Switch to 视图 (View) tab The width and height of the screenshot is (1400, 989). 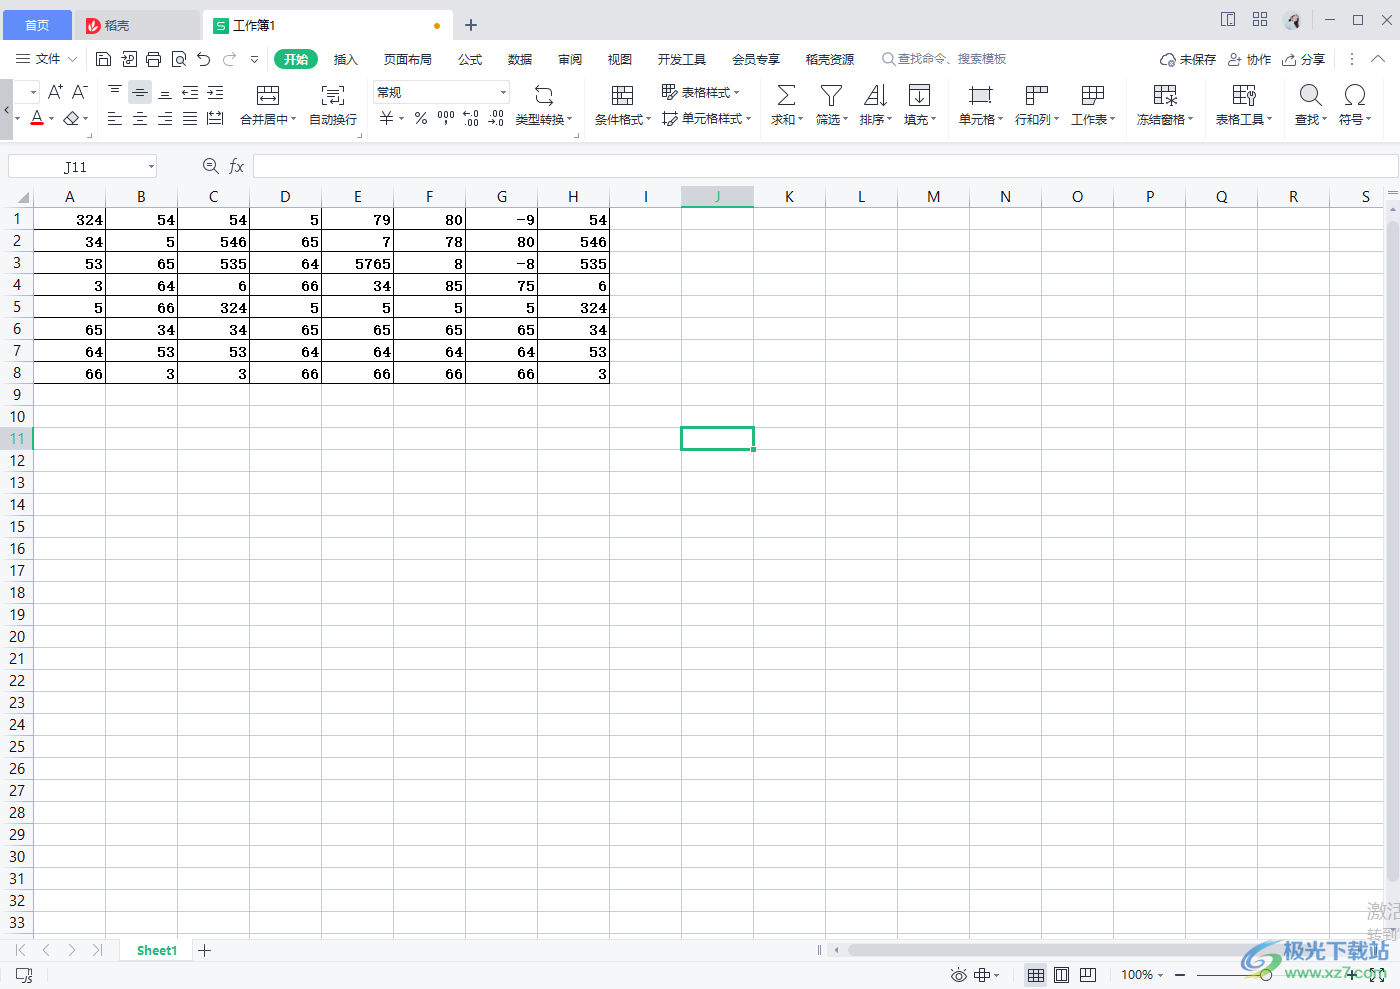click(620, 59)
